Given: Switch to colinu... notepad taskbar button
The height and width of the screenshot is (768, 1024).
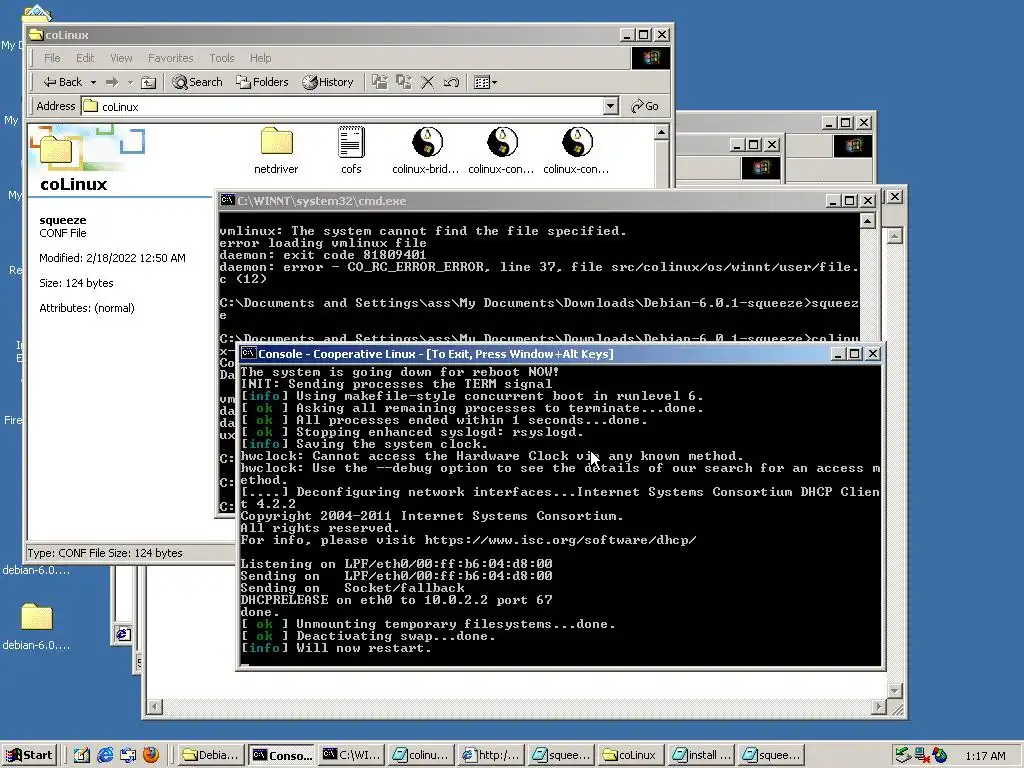Looking at the screenshot, I should pyautogui.click(x=421, y=755).
